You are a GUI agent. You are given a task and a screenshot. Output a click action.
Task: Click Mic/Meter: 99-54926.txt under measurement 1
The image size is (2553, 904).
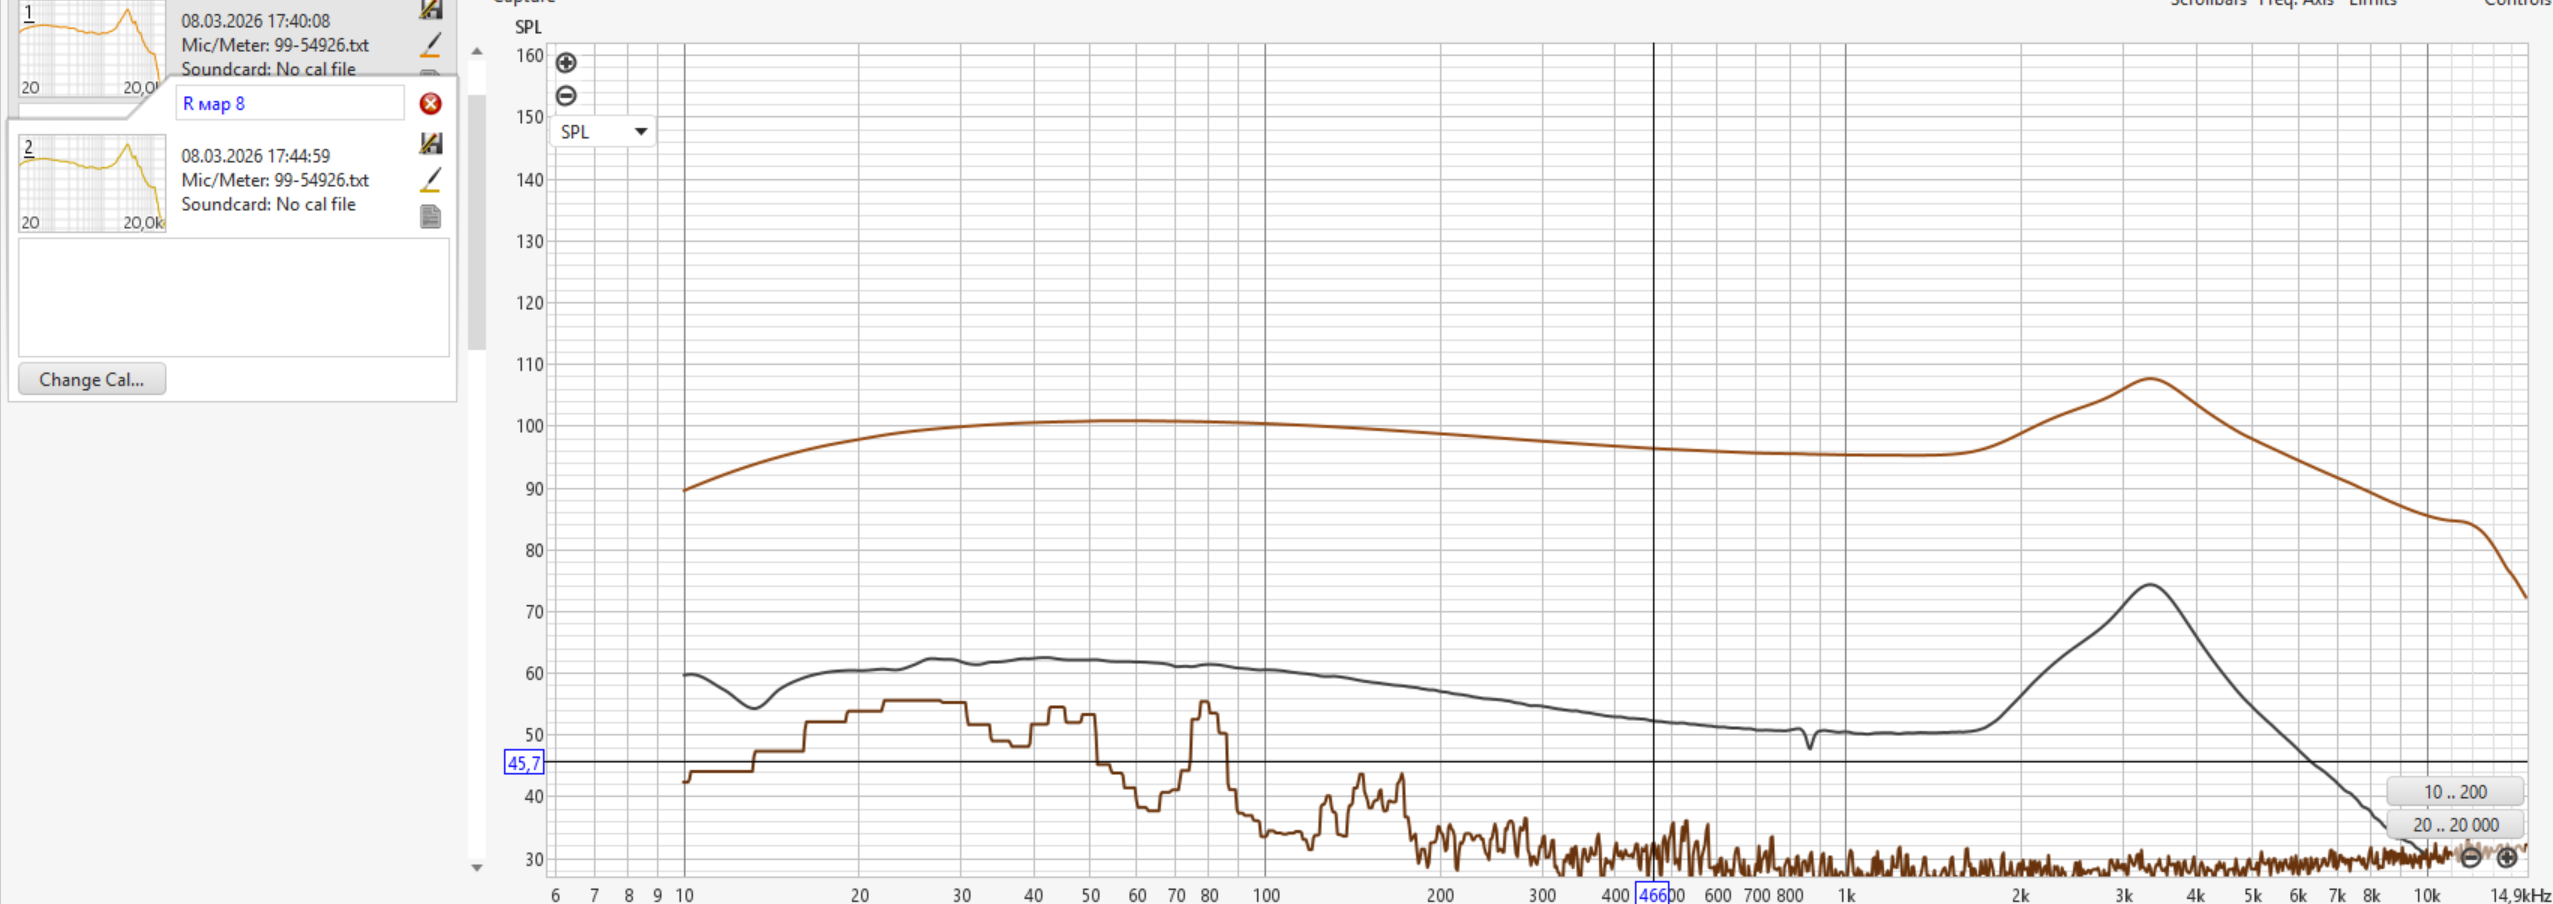(x=275, y=44)
